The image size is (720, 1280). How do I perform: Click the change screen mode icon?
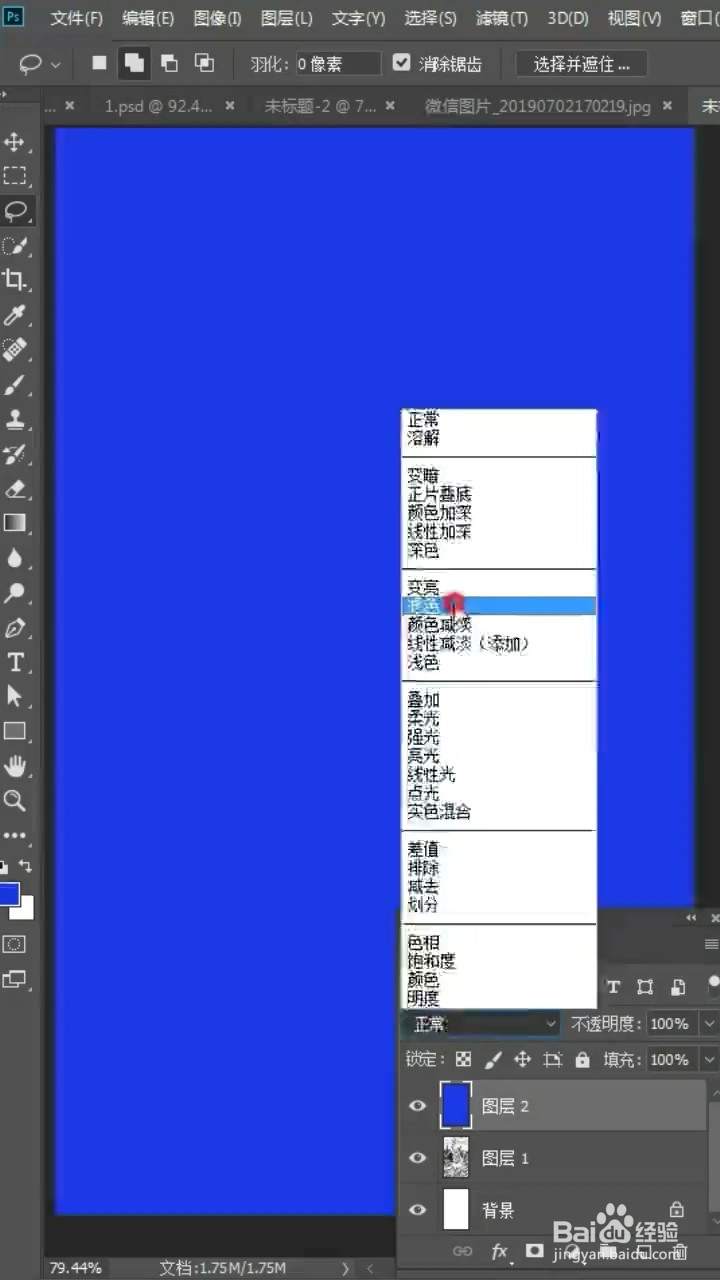click(x=14, y=979)
